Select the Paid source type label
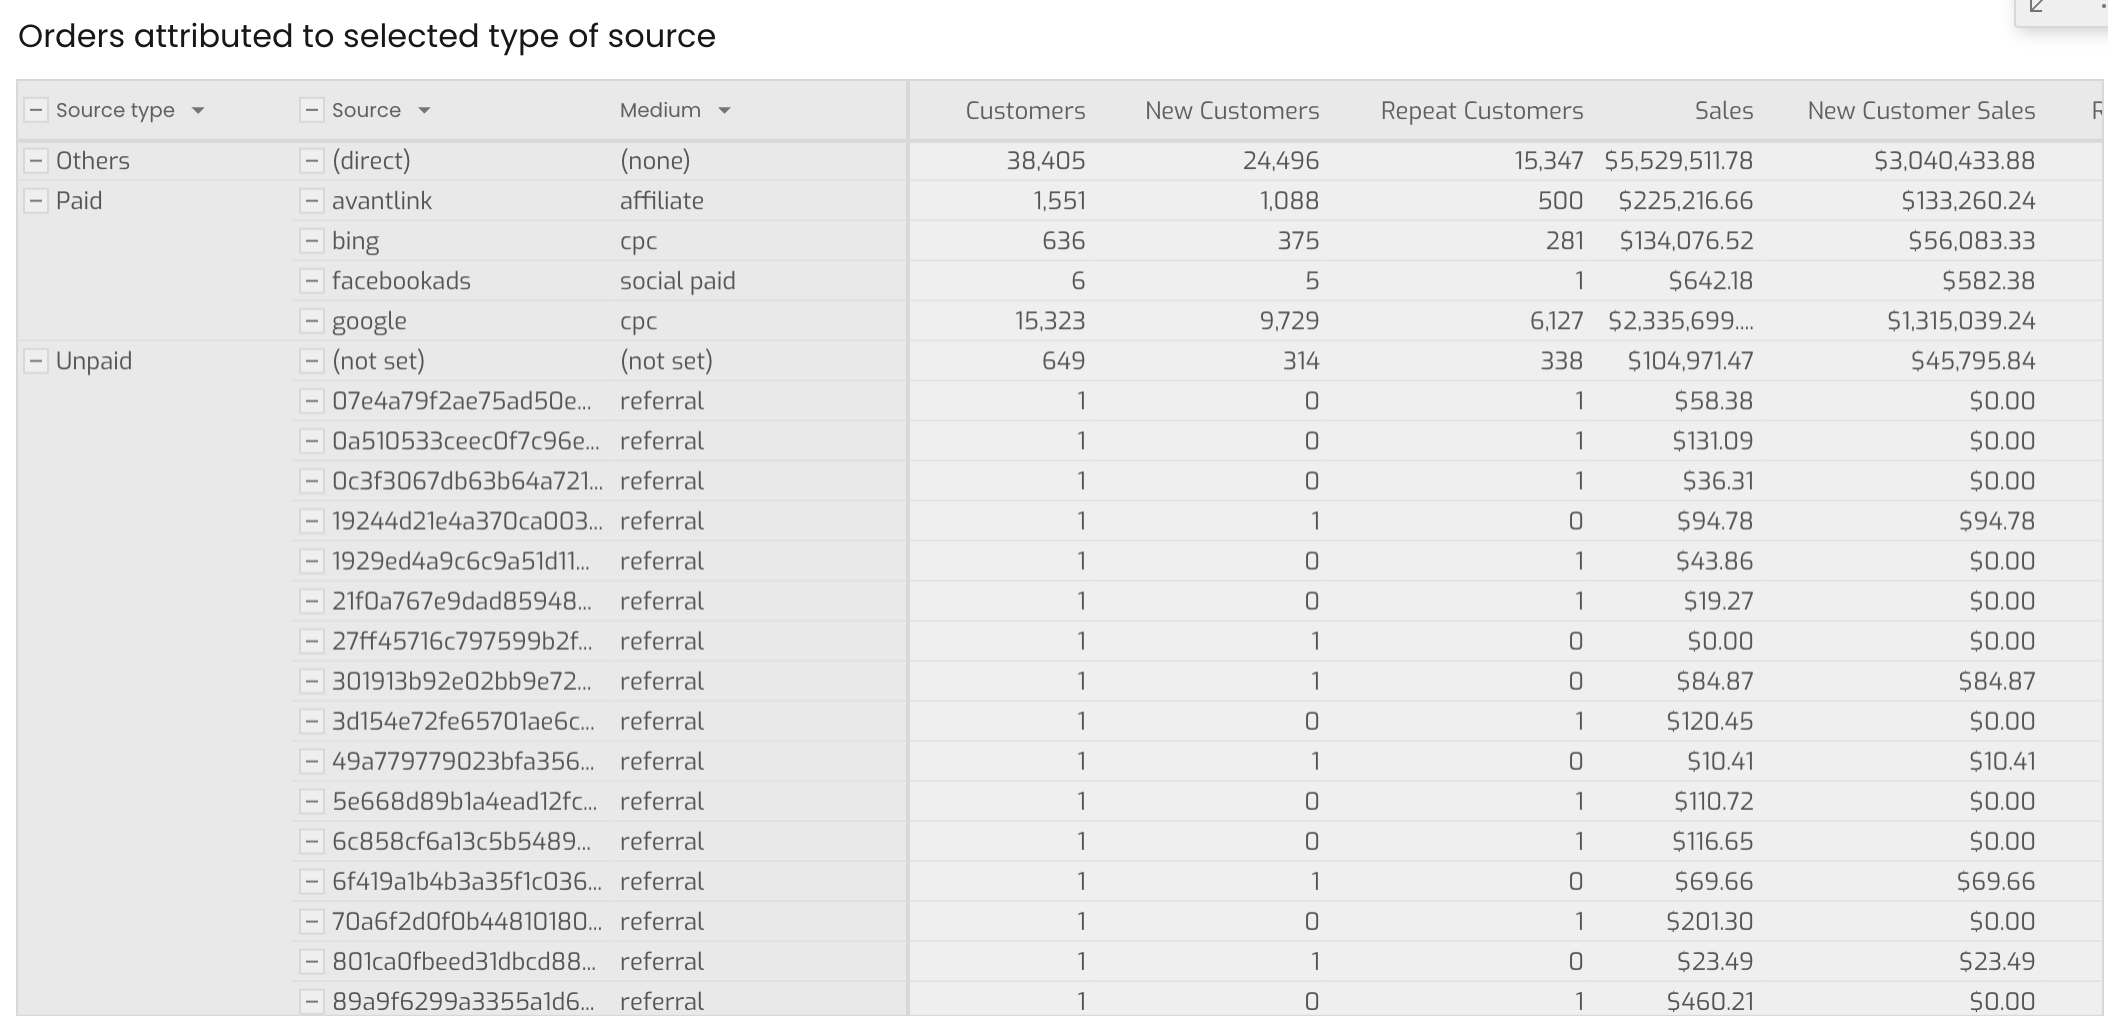 (x=79, y=200)
